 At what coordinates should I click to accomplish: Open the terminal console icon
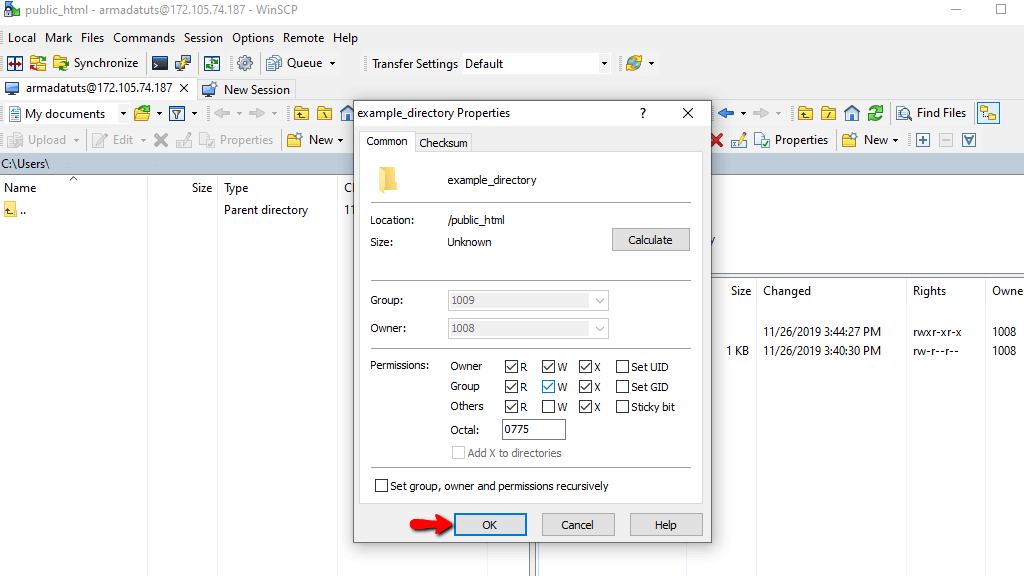pyautogui.click(x=159, y=63)
